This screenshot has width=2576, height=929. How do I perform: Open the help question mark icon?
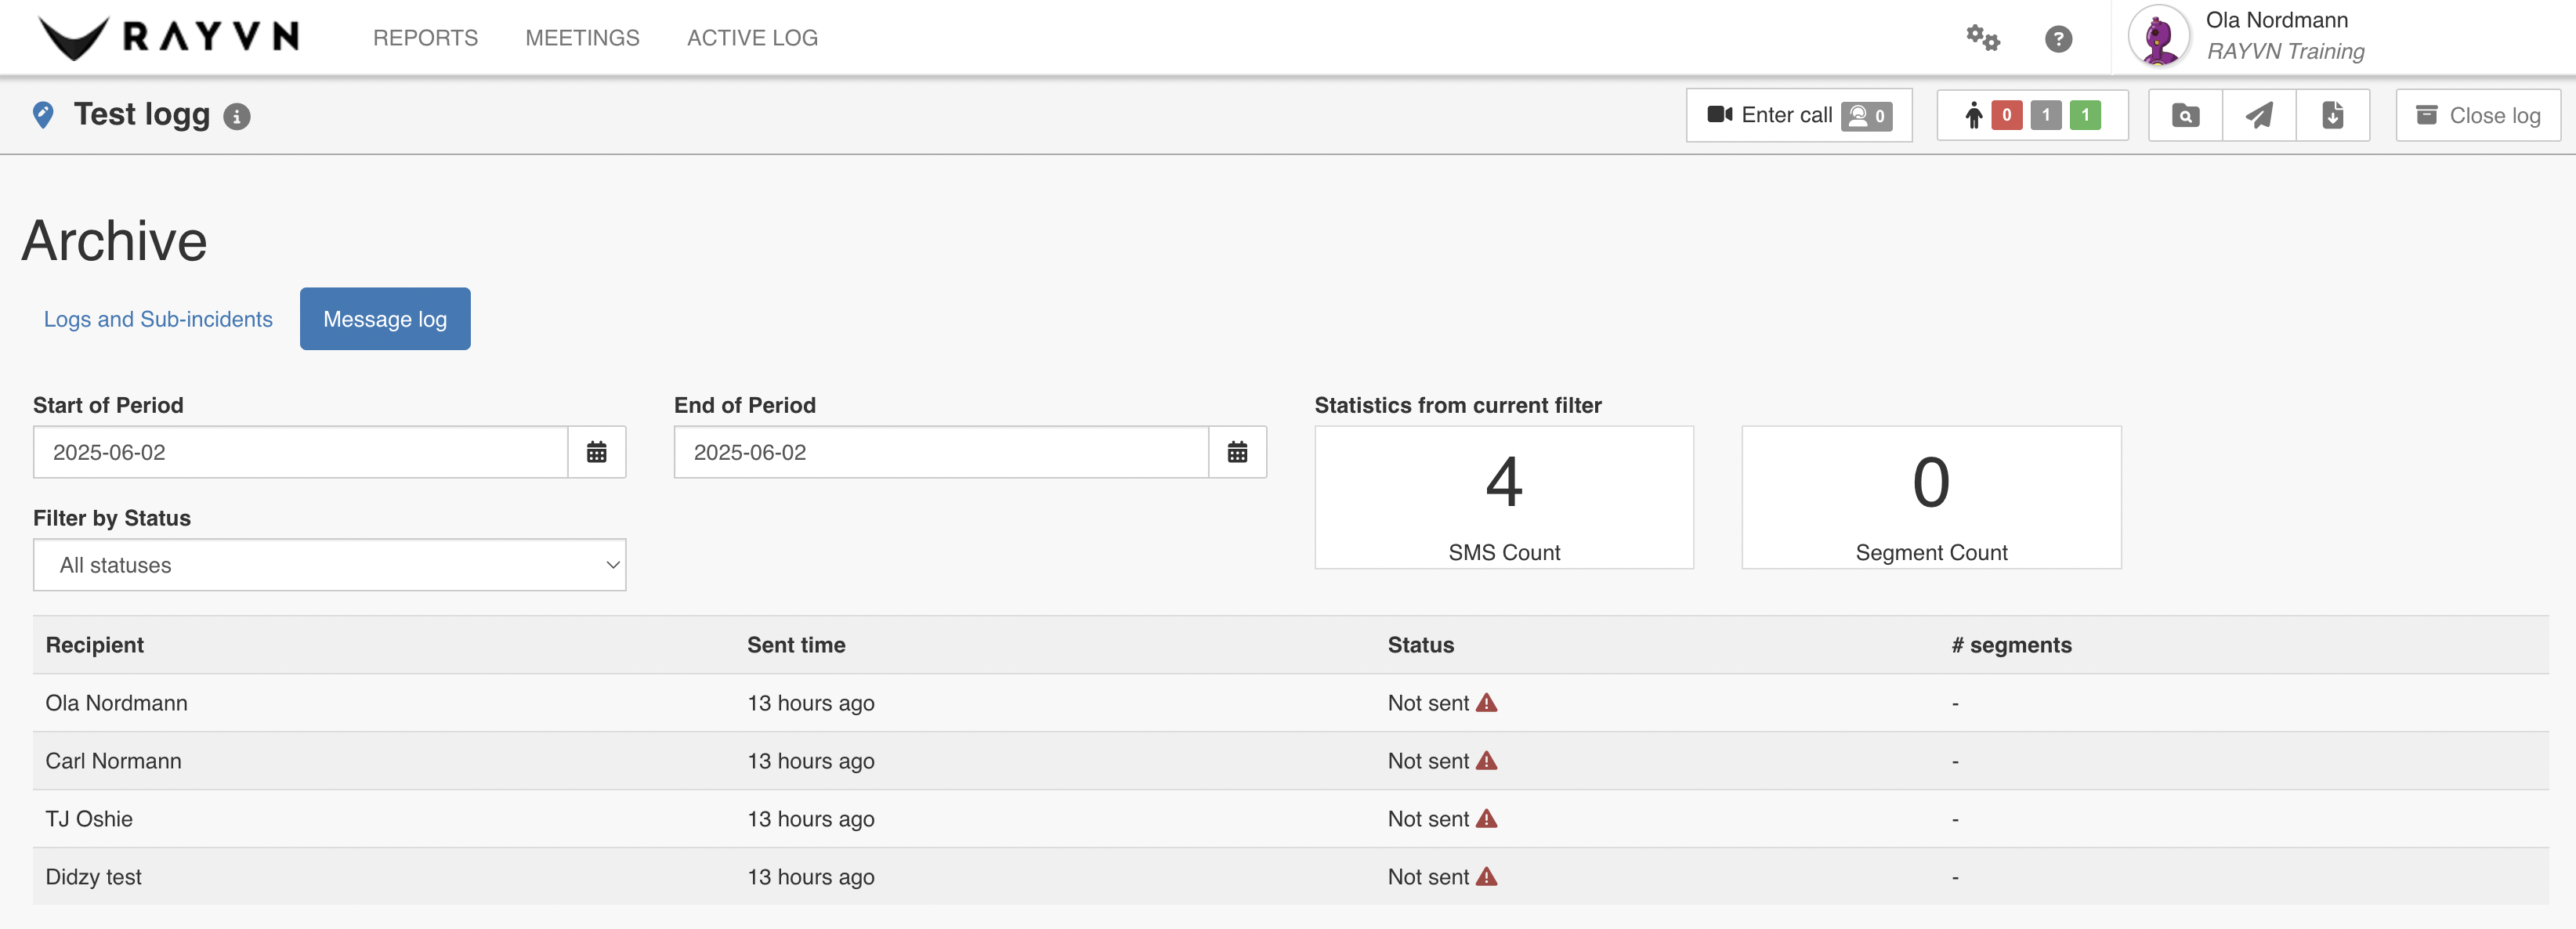(2058, 39)
